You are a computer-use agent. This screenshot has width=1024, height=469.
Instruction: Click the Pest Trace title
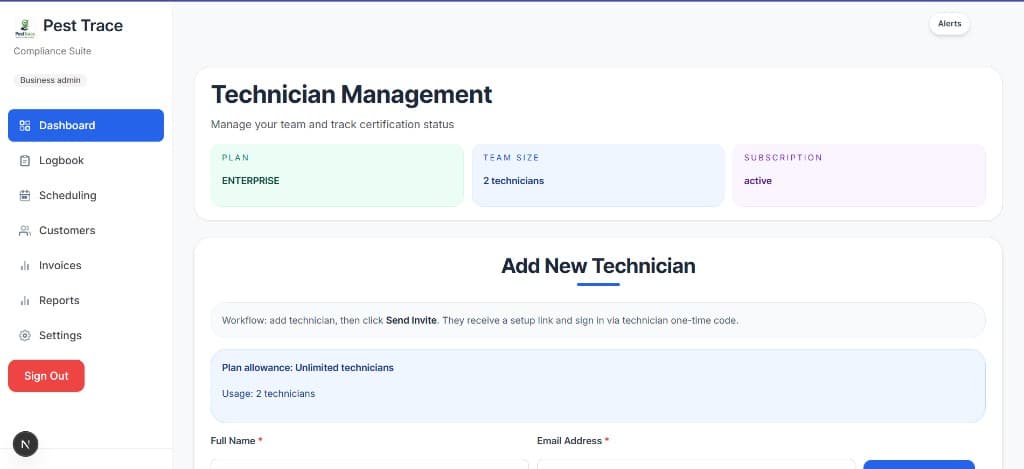(83, 25)
